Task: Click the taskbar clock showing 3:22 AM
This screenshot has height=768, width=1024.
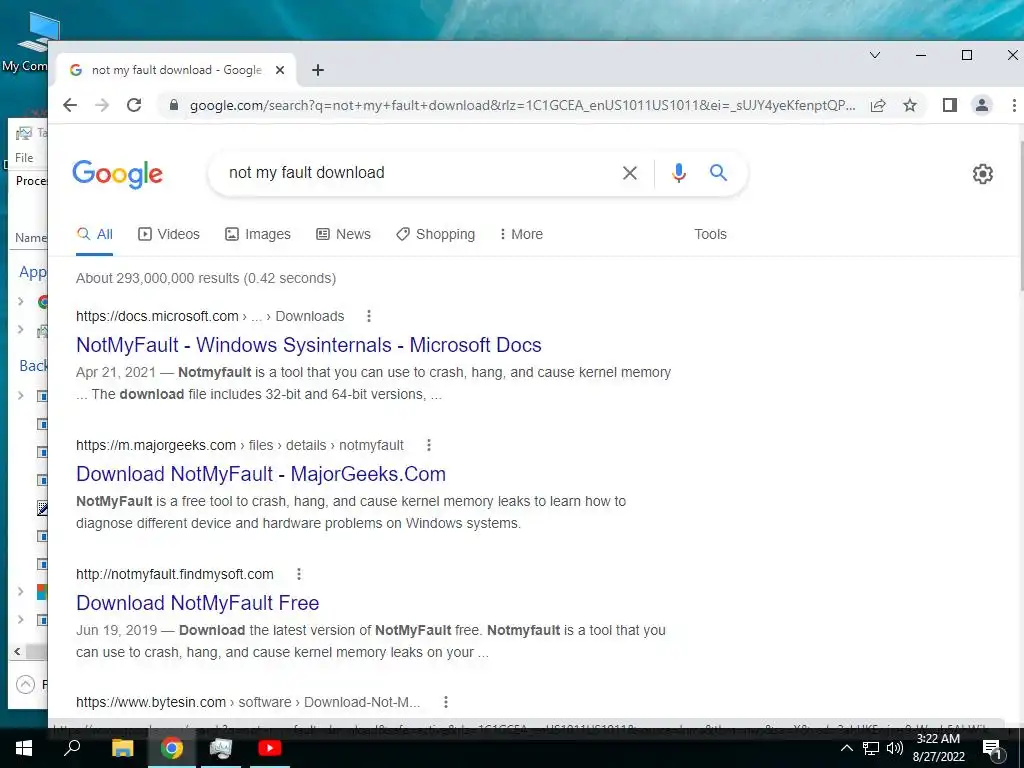Action: pyautogui.click(x=938, y=748)
